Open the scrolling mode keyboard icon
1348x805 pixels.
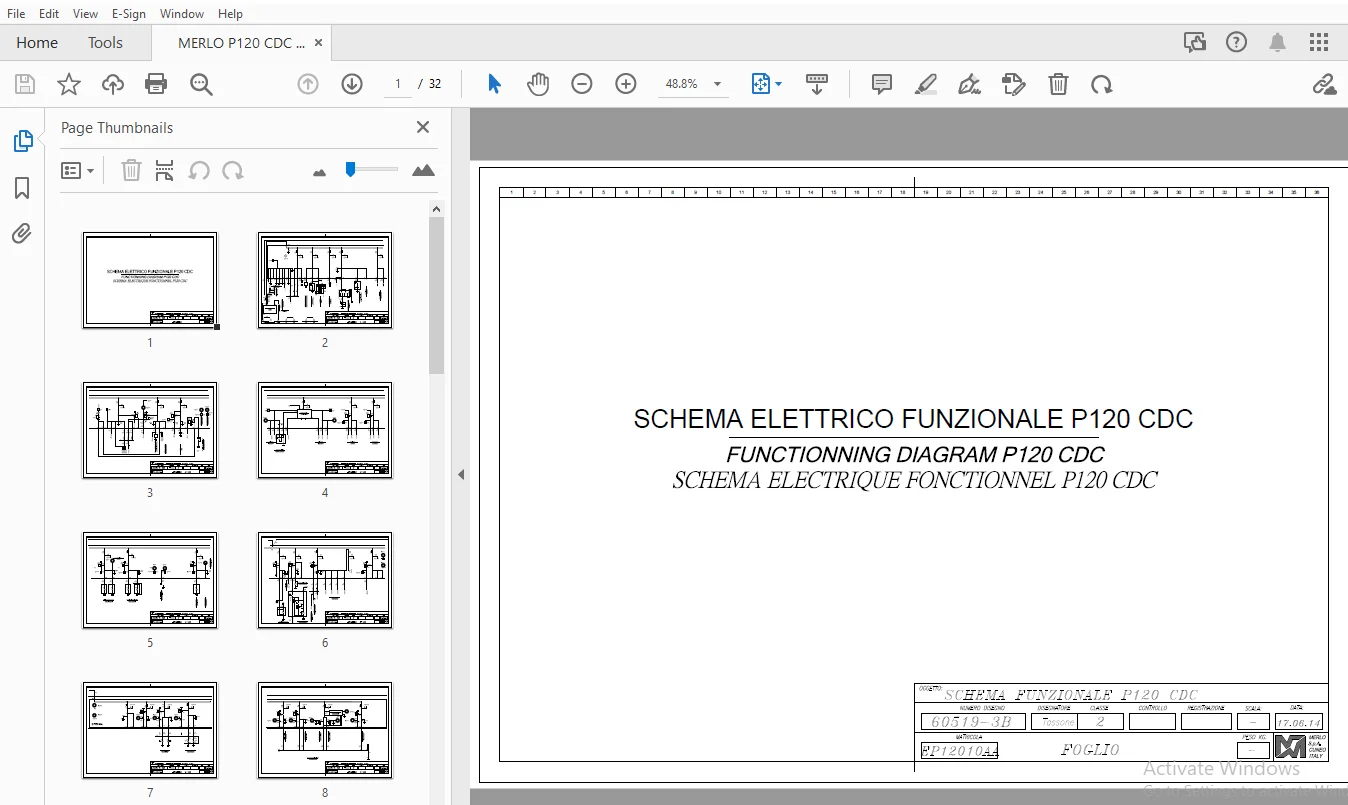[x=817, y=85]
